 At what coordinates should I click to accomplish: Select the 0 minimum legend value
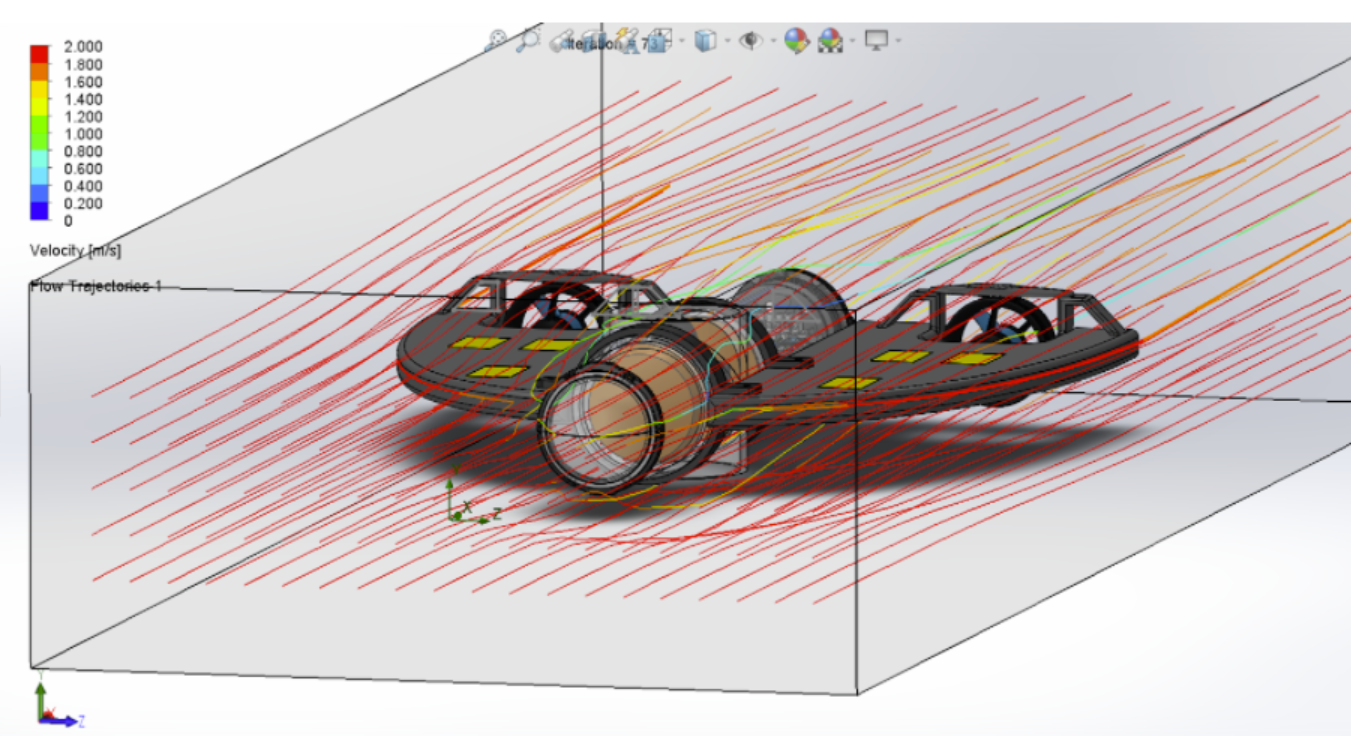pyautogui.click(x=68, y=221)
